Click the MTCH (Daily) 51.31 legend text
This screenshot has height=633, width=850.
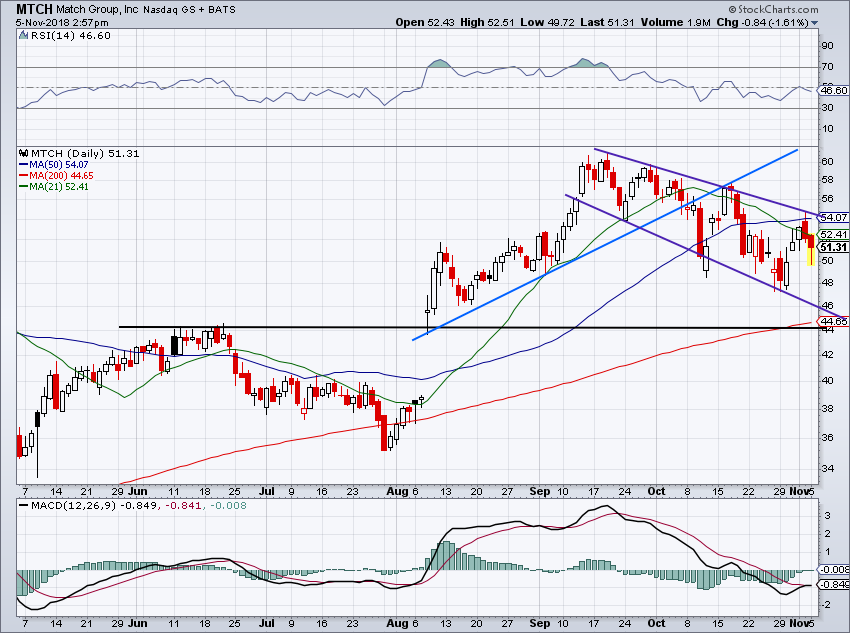(85, 153)
